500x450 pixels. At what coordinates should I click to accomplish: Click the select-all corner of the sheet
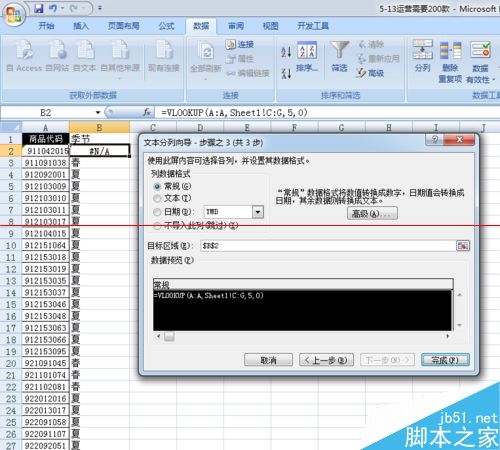click(x=11, y=127)
